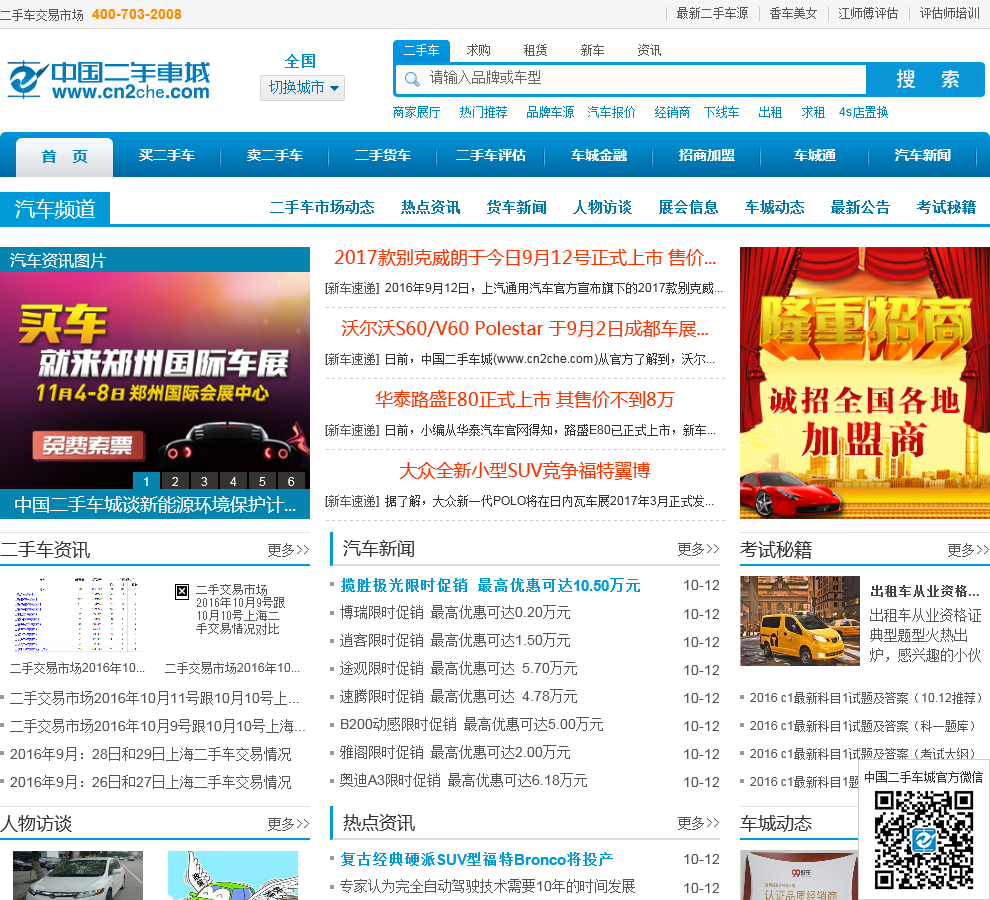Click 江师傅评估 top link
This screenshot has height=900, width=990.
[868, 13]
